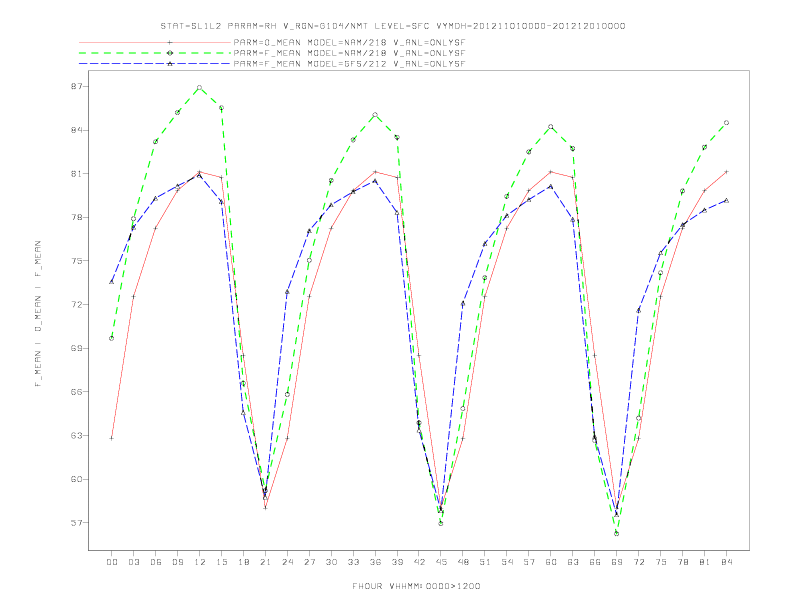Click x-axis hour label 36
792x612 pixels.
(x=375, y=562)
